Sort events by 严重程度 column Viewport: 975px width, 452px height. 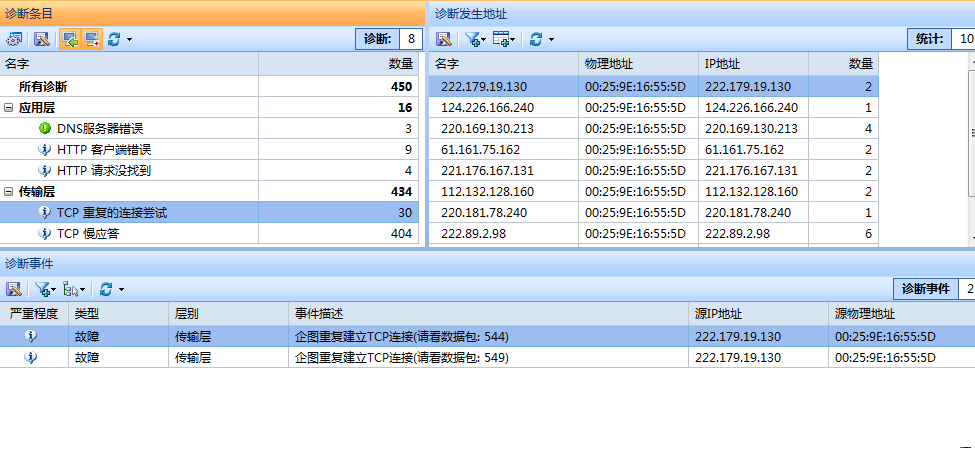coord(34,314)
